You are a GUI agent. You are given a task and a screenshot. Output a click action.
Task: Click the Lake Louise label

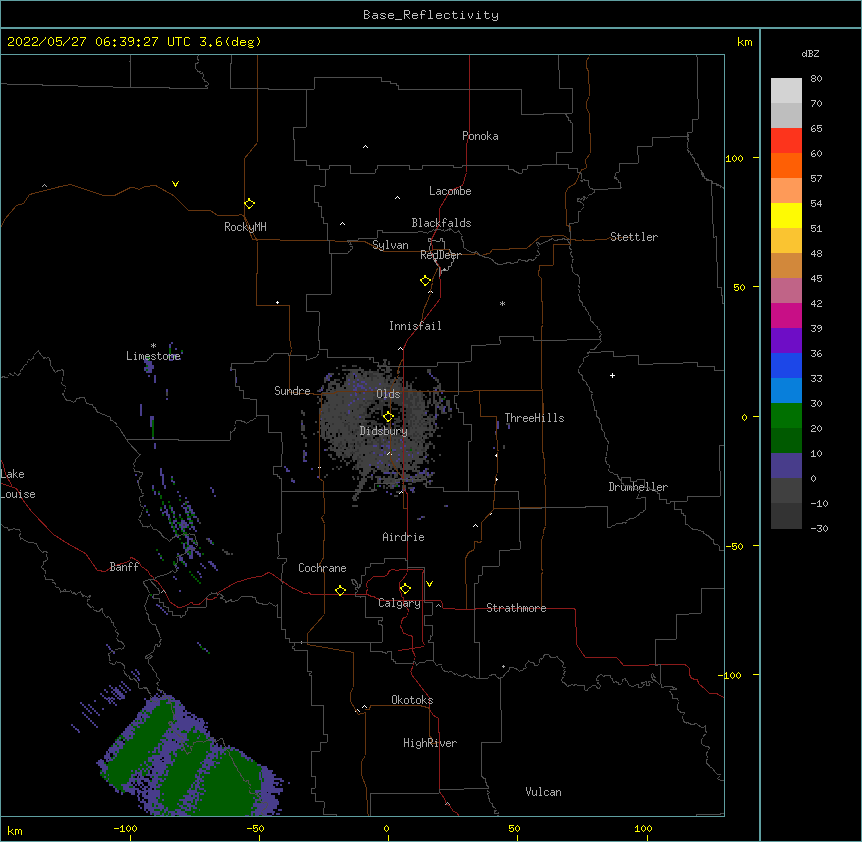[x=18, y=484]
